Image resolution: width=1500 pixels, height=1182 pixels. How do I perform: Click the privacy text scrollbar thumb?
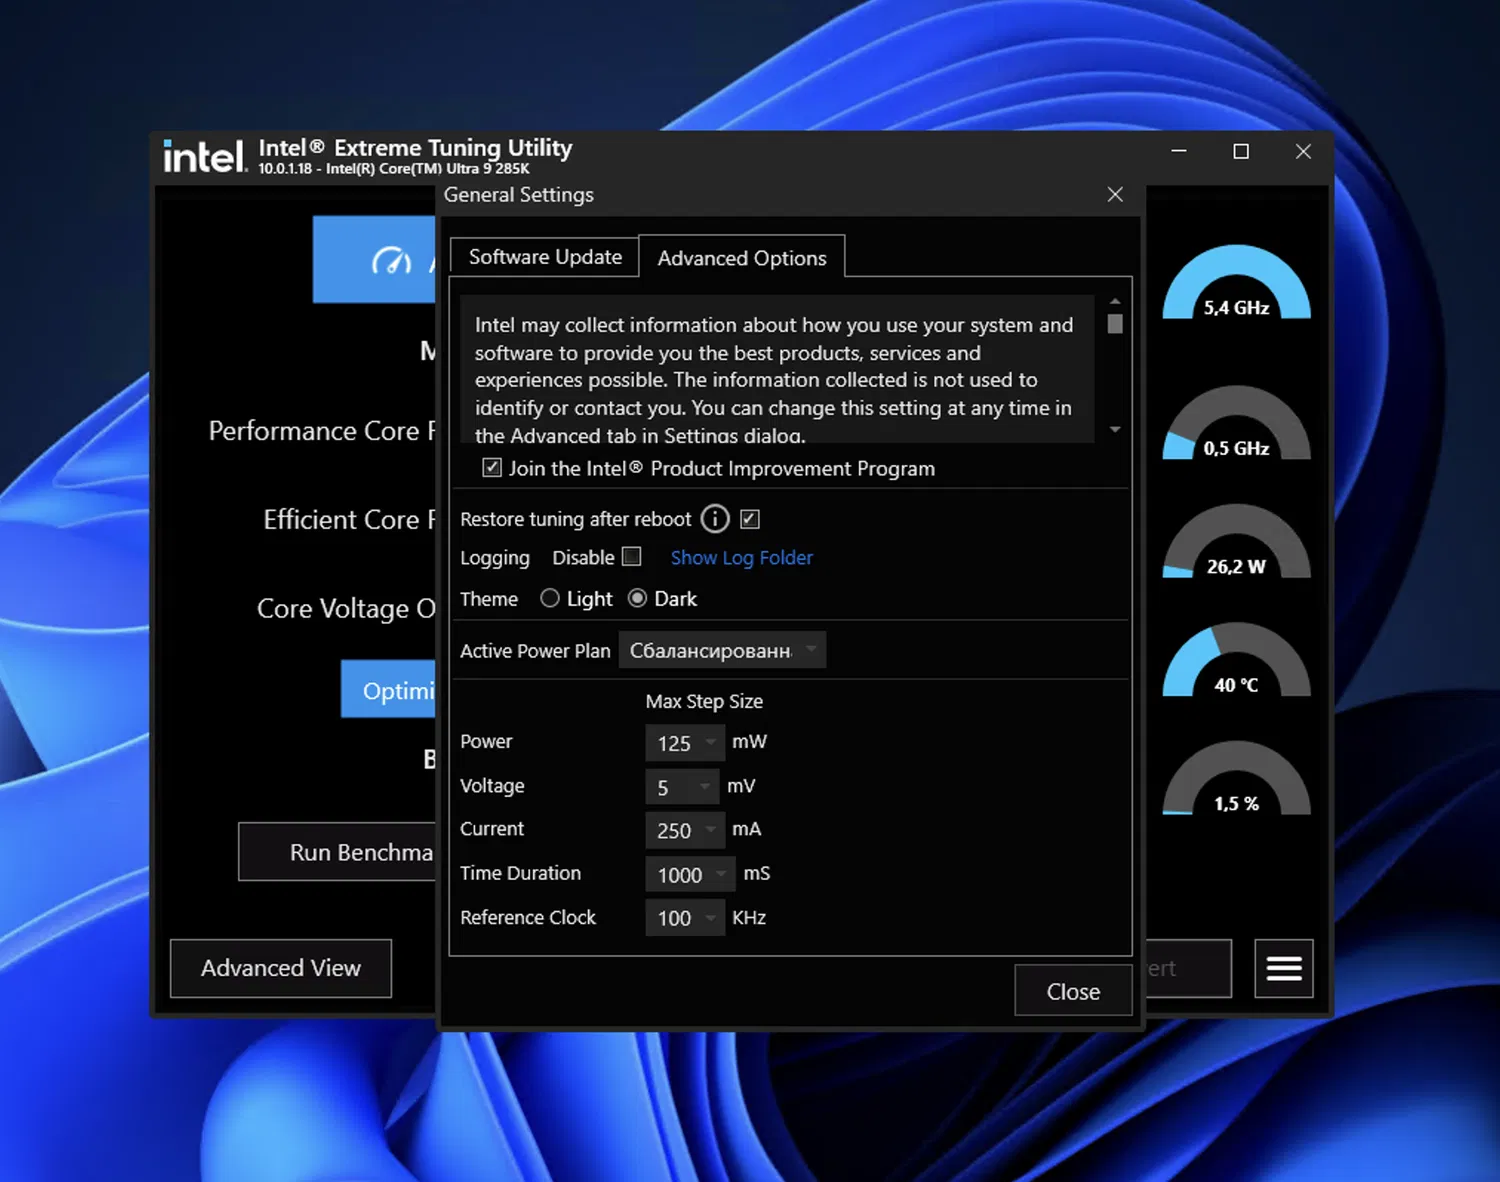click(1115, 324)
